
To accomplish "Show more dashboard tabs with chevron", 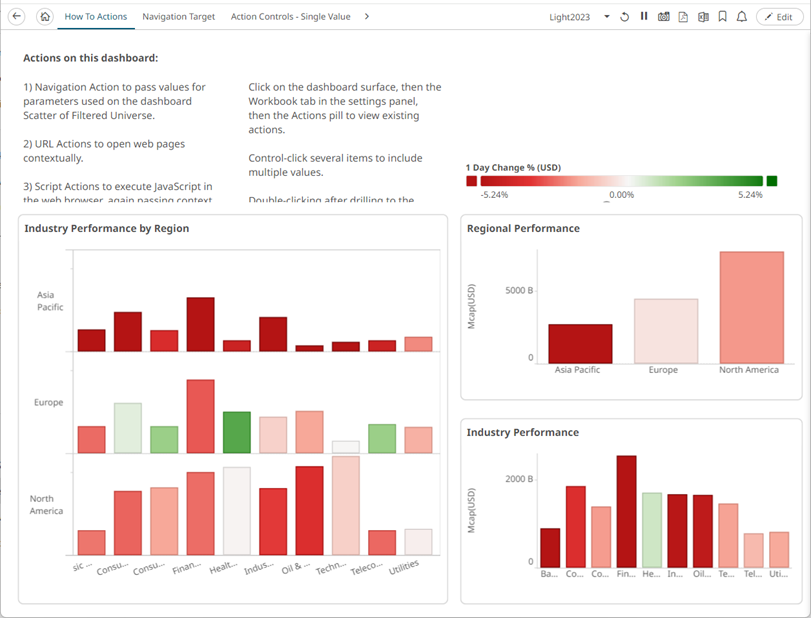I will pyautogui.click(x=367, y=17).
